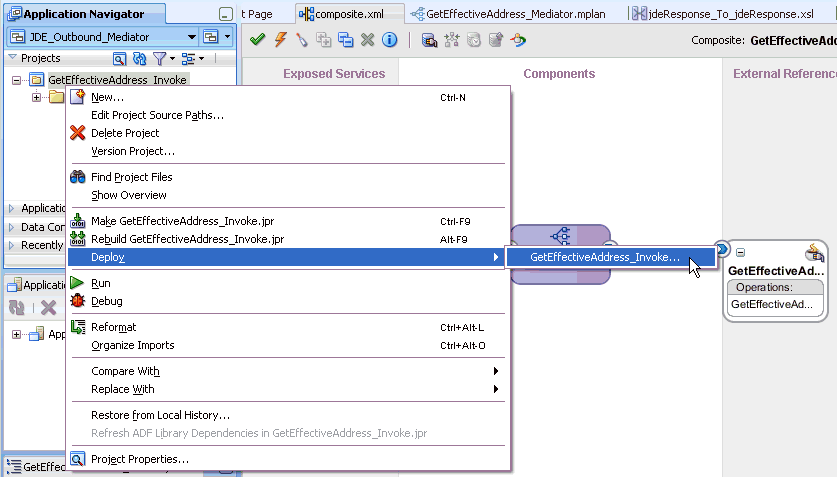
Task: Choose Run from the context menu
Action: tap(100, 283)
